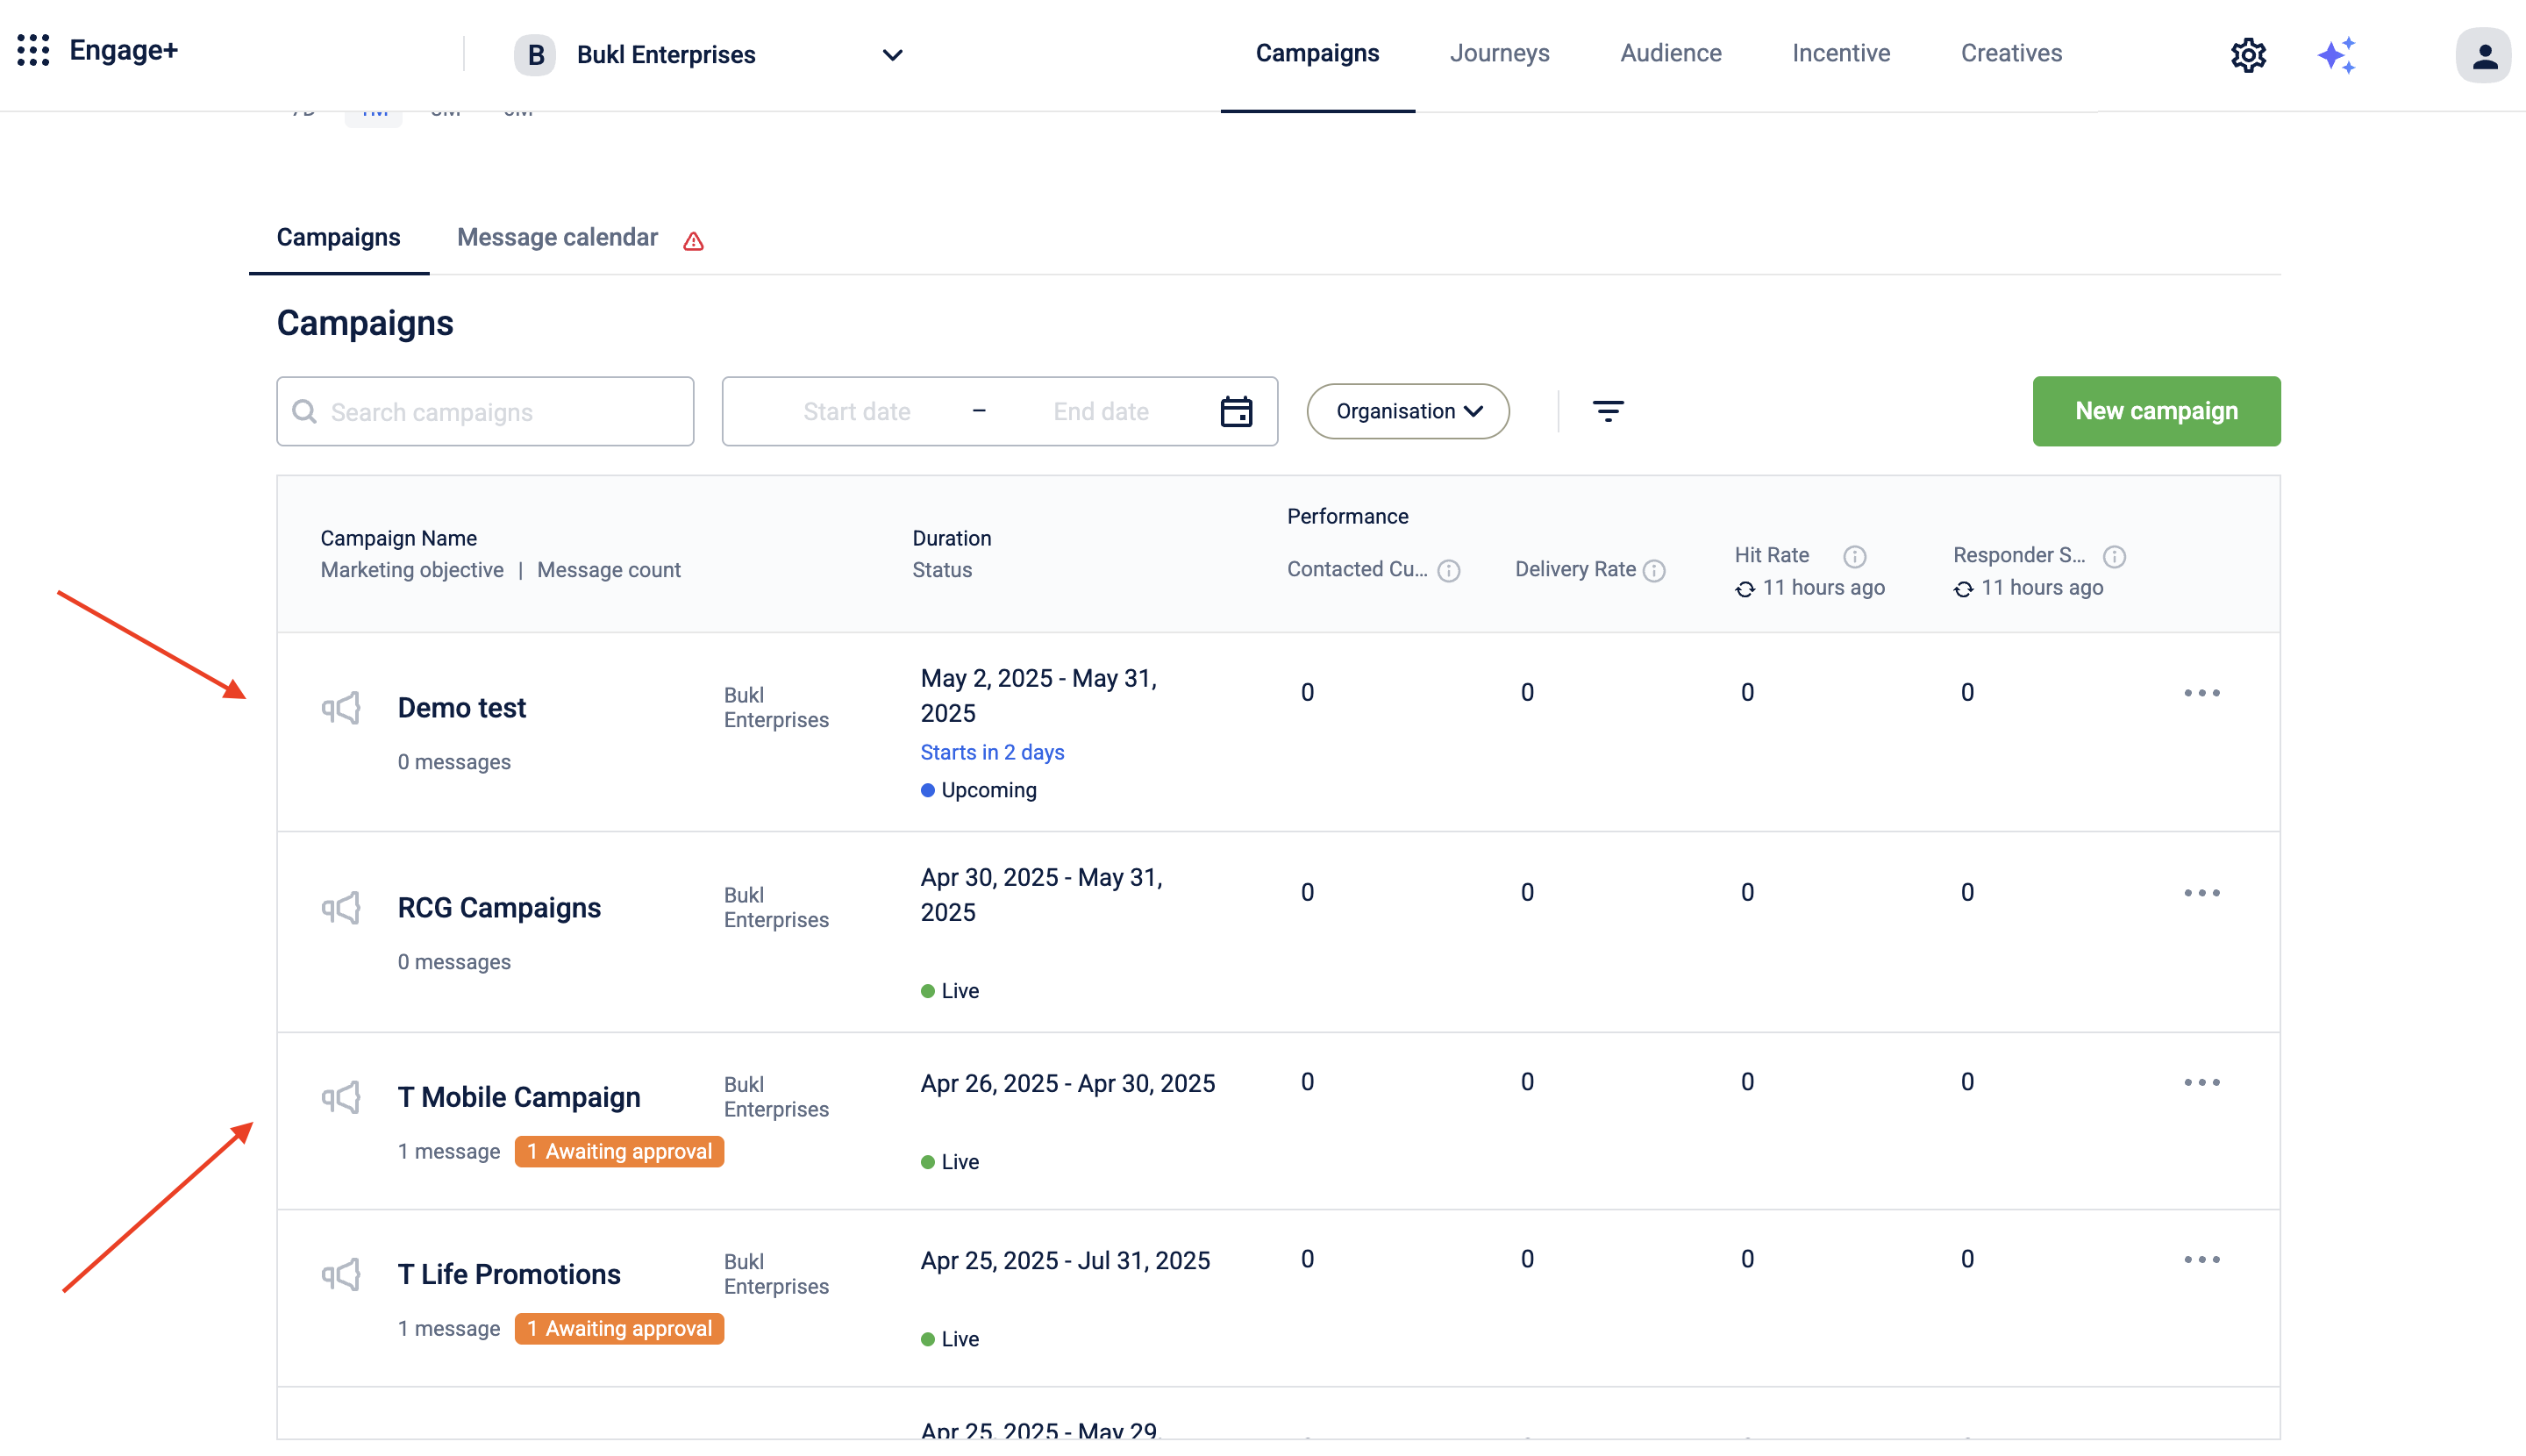2526x1456 pixels.
Task: Open the Audience navigation tab
Action: (x=1670, y=53)
